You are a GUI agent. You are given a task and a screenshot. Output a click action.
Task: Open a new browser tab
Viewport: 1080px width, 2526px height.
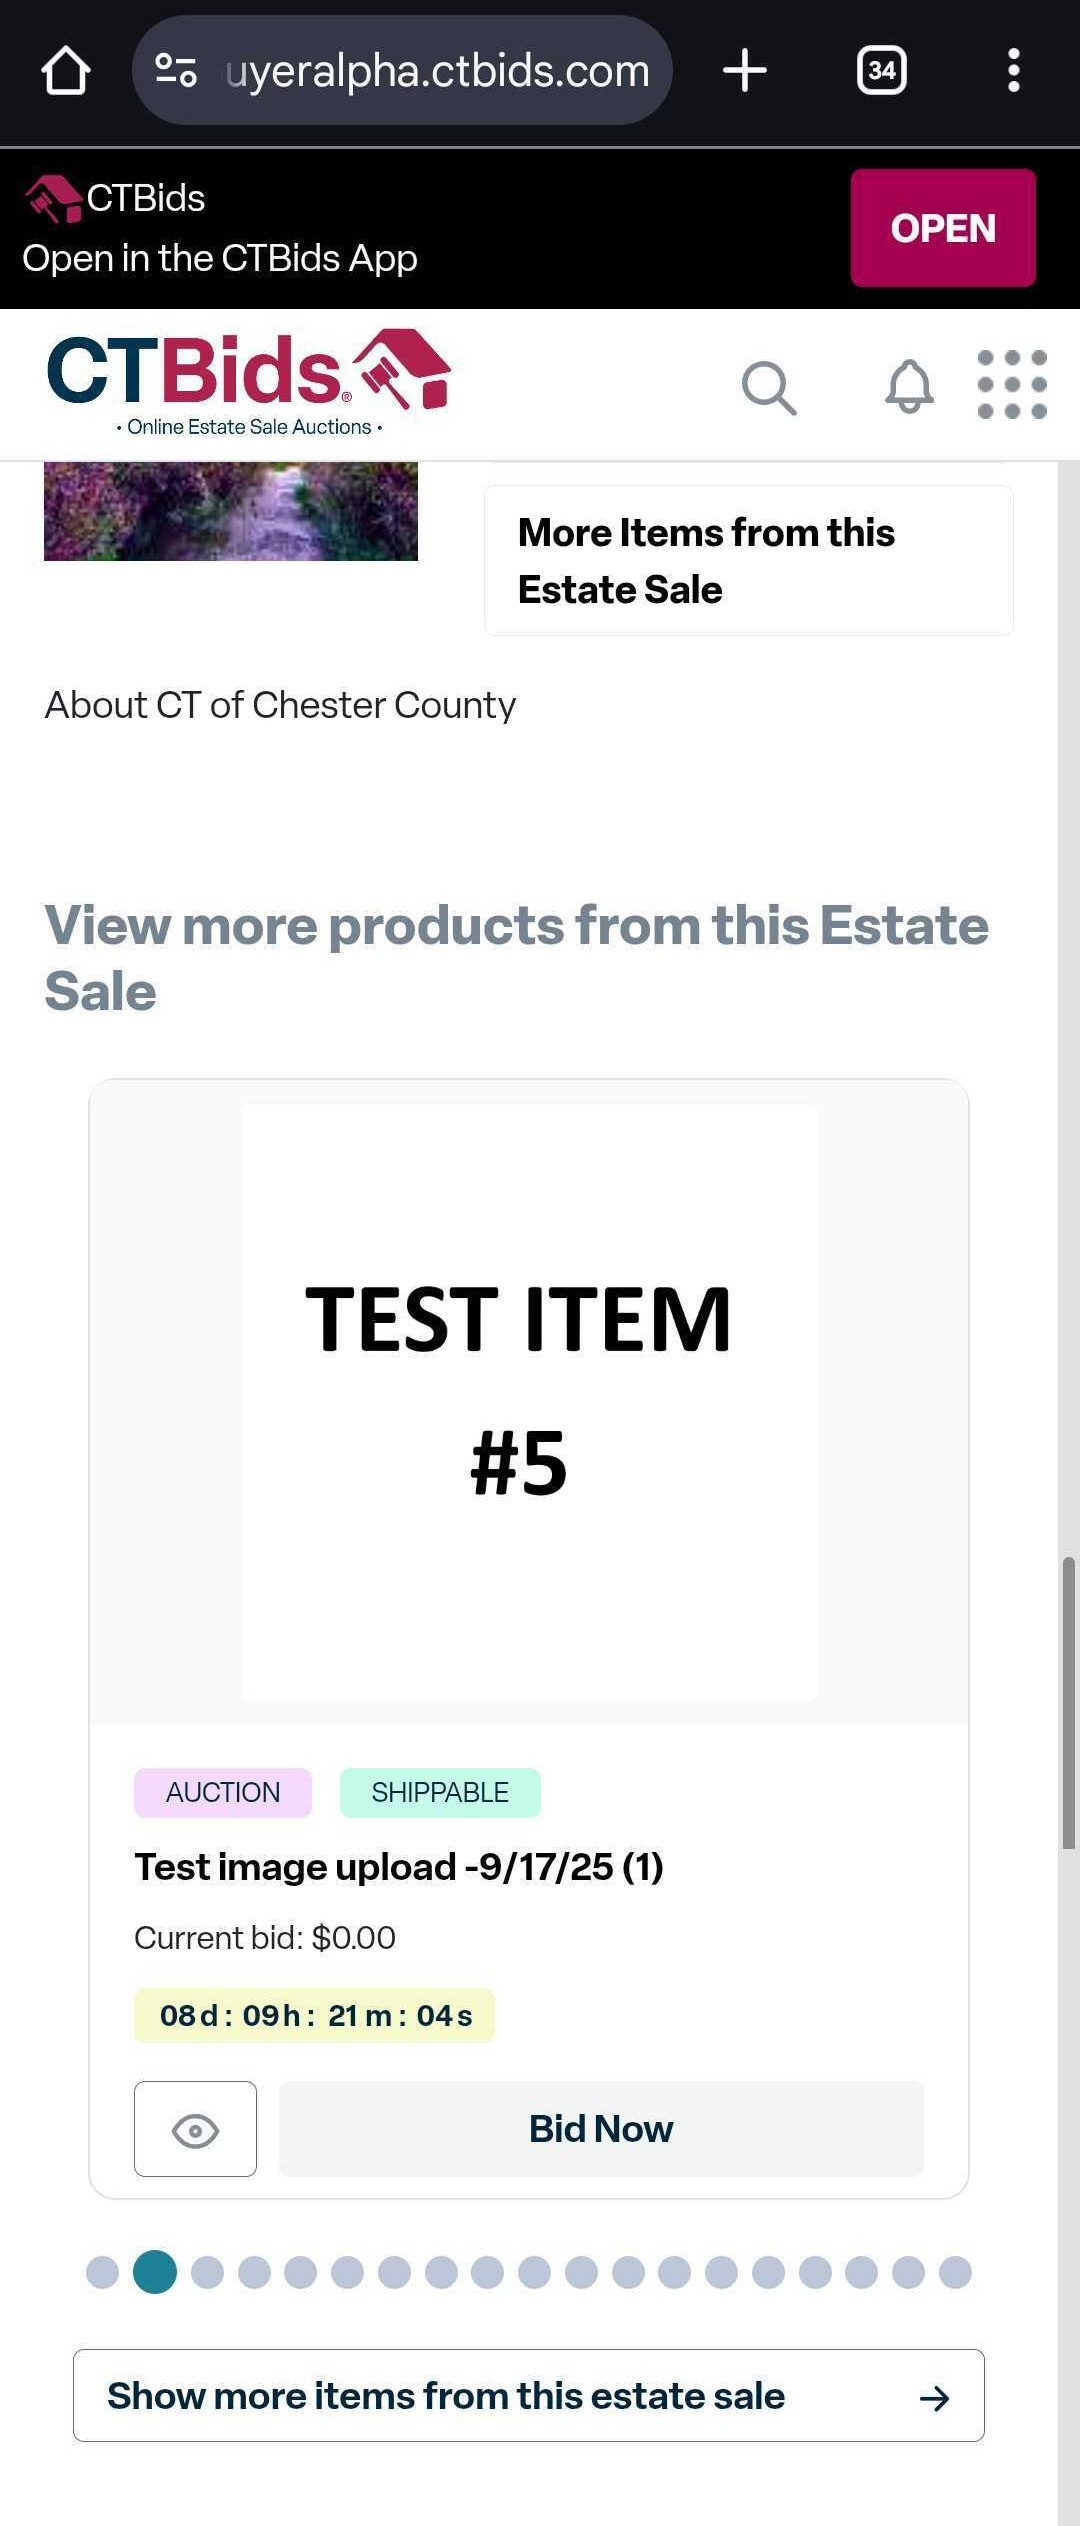point(744,71)
